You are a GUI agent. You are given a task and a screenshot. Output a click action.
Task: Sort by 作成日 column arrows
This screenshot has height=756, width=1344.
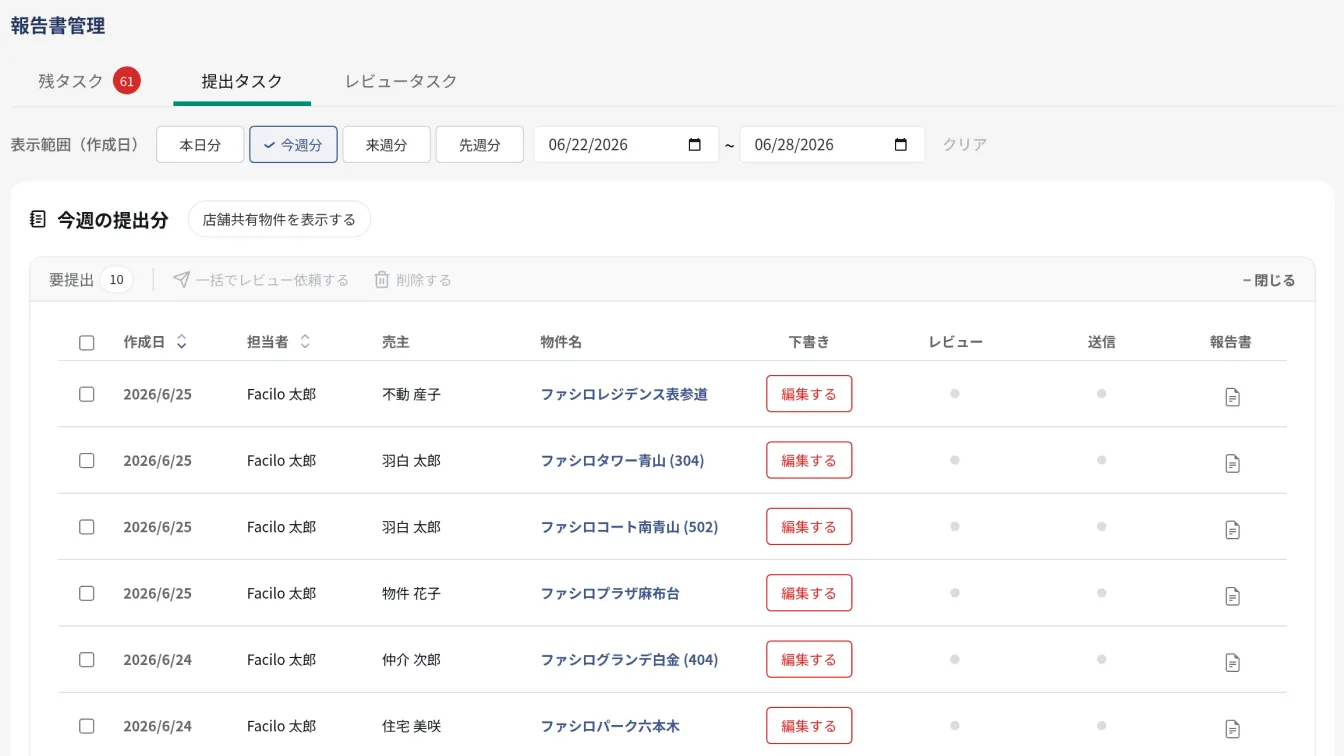pos(181,342)
